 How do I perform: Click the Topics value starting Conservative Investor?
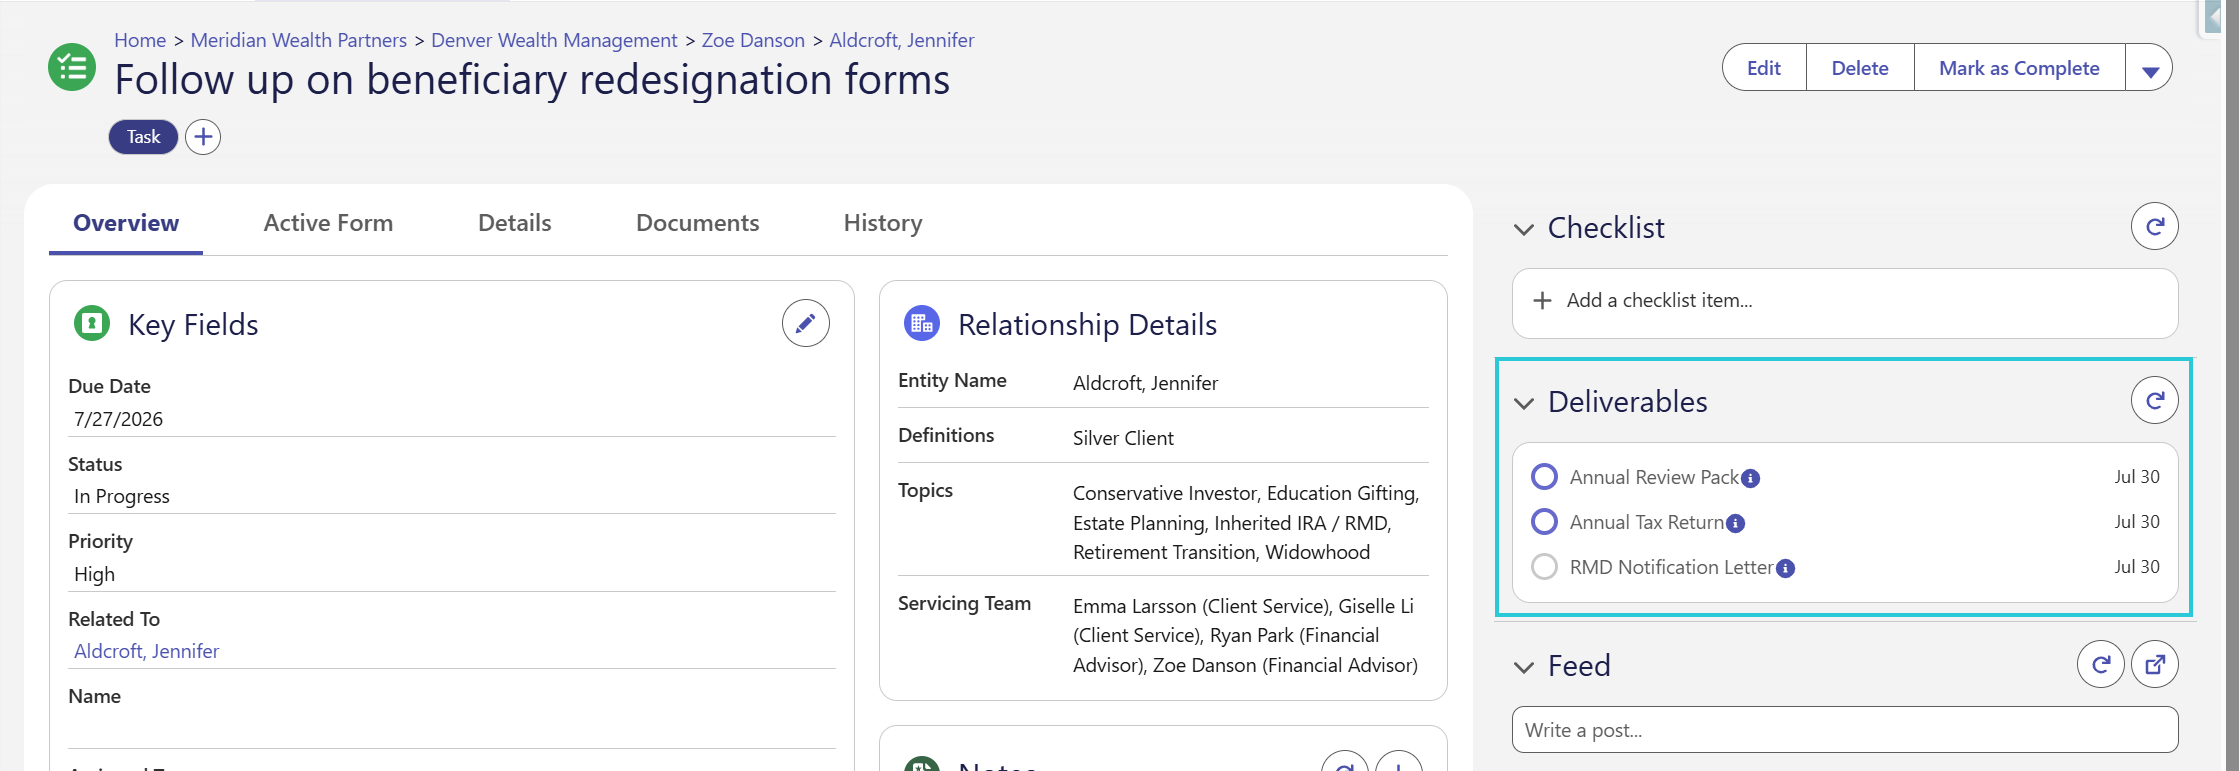click(x=1247, y=522)
